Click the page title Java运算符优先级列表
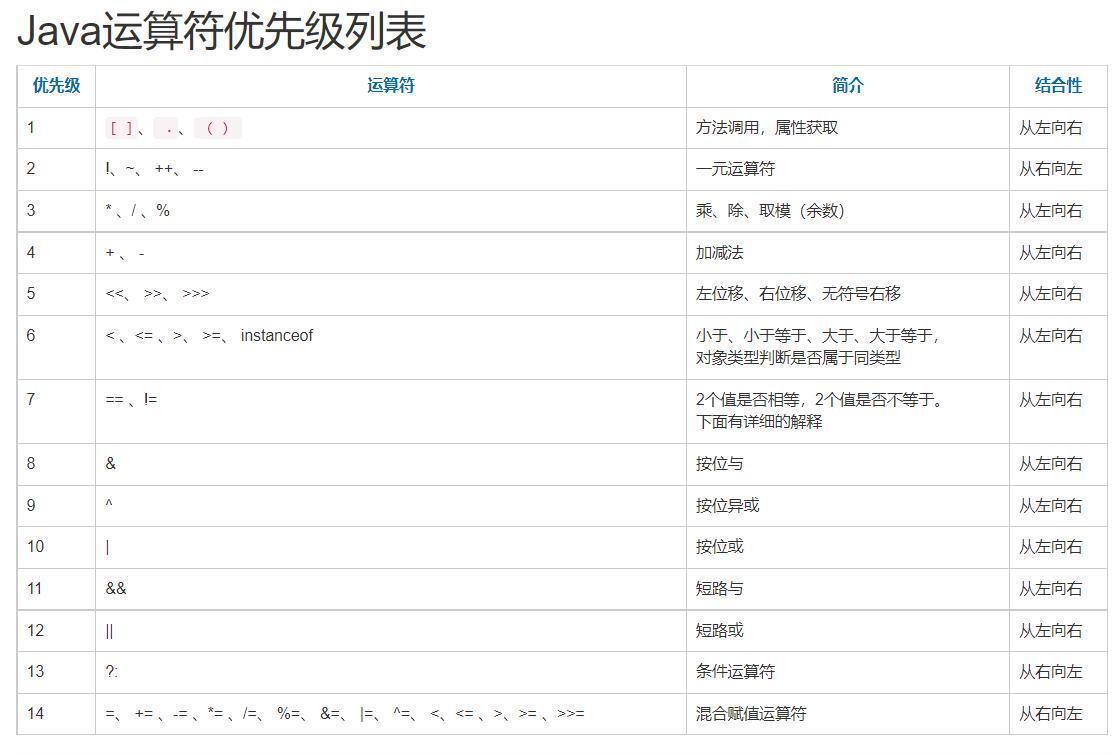The height and width of the screenshot is (755, 1120). (221, 31)
